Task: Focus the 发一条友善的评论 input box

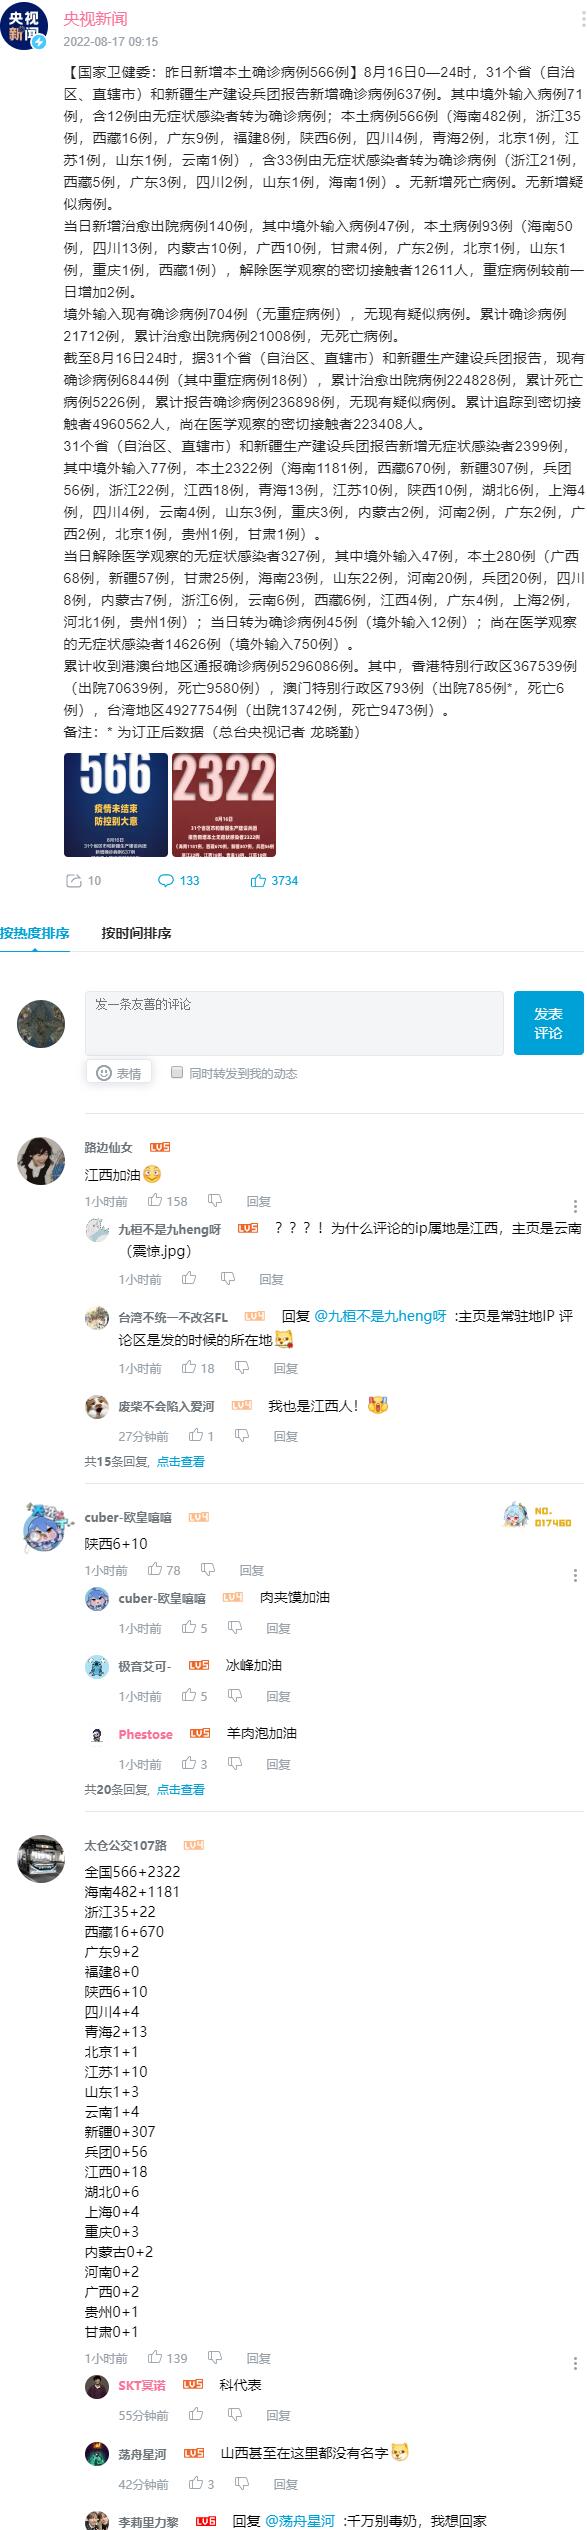Action: 294,1023
